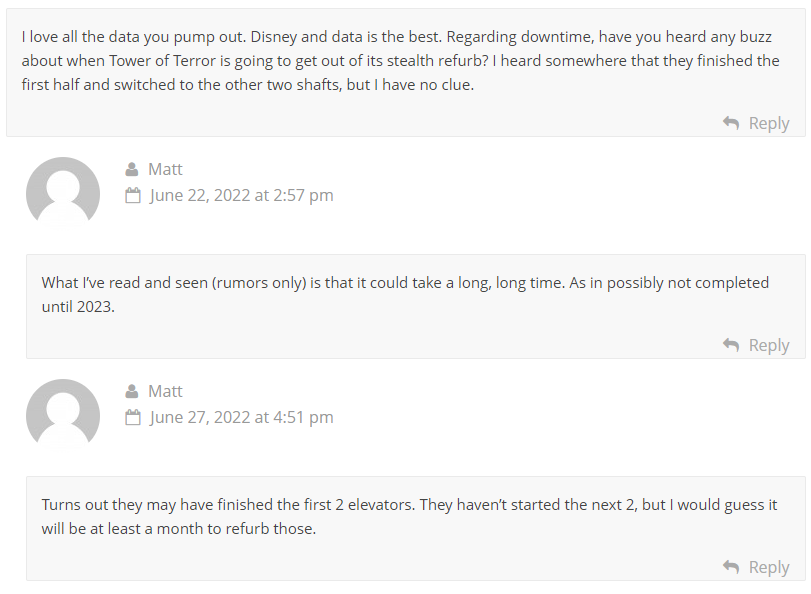
Task: Click Matt's avatar on June 27 comment
Action: click(x=63, y=414)
